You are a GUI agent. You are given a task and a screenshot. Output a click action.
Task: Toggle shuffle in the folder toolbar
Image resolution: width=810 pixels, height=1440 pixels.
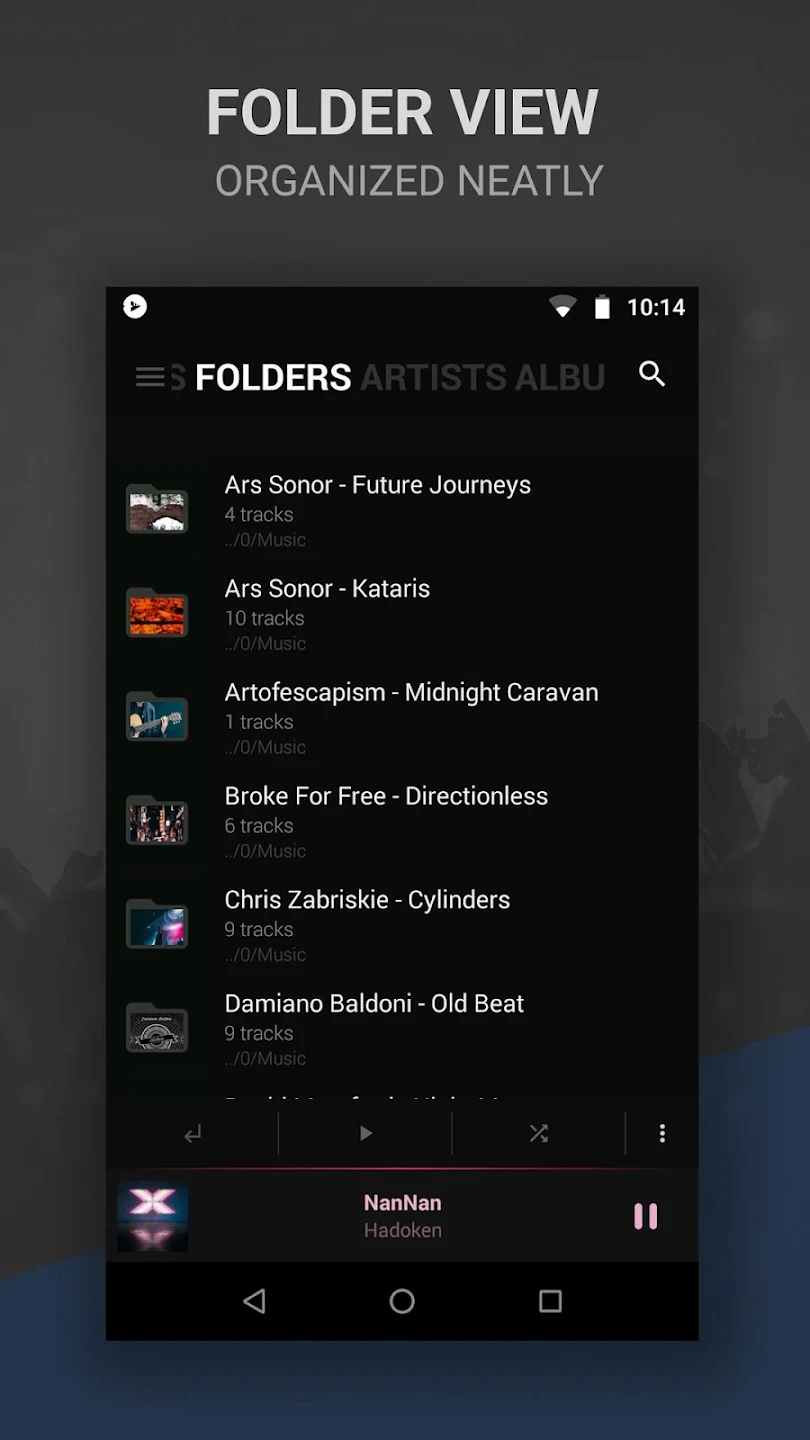tap(539, 1133)
